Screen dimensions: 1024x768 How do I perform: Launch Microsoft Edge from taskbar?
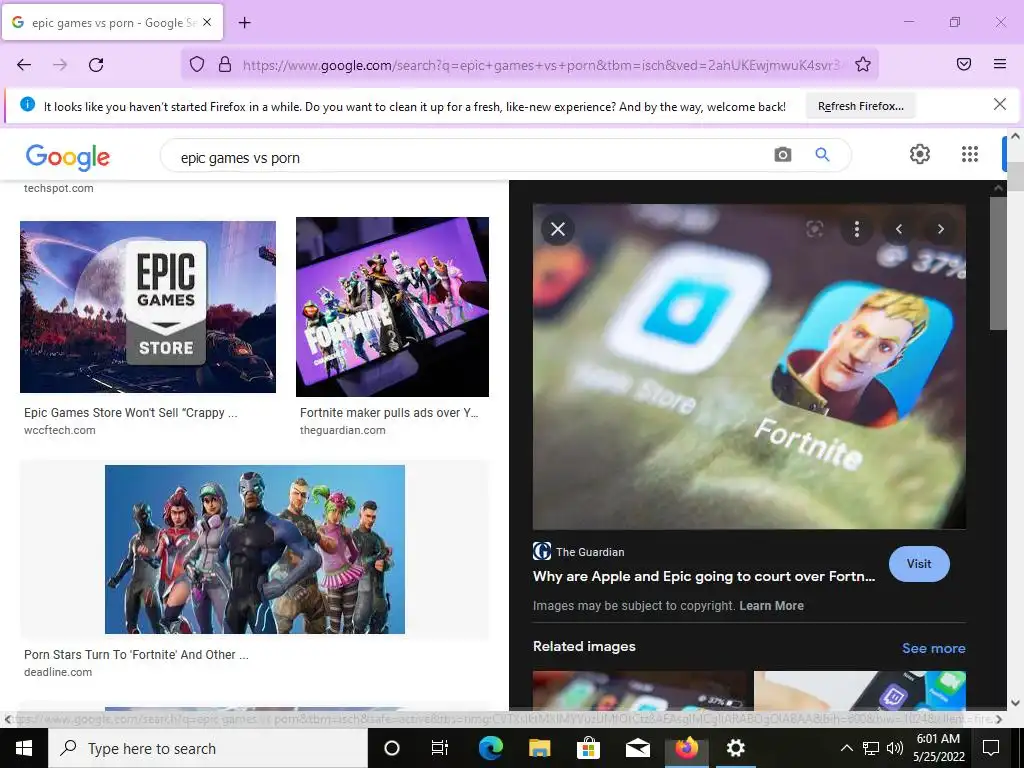coord(490,748)
